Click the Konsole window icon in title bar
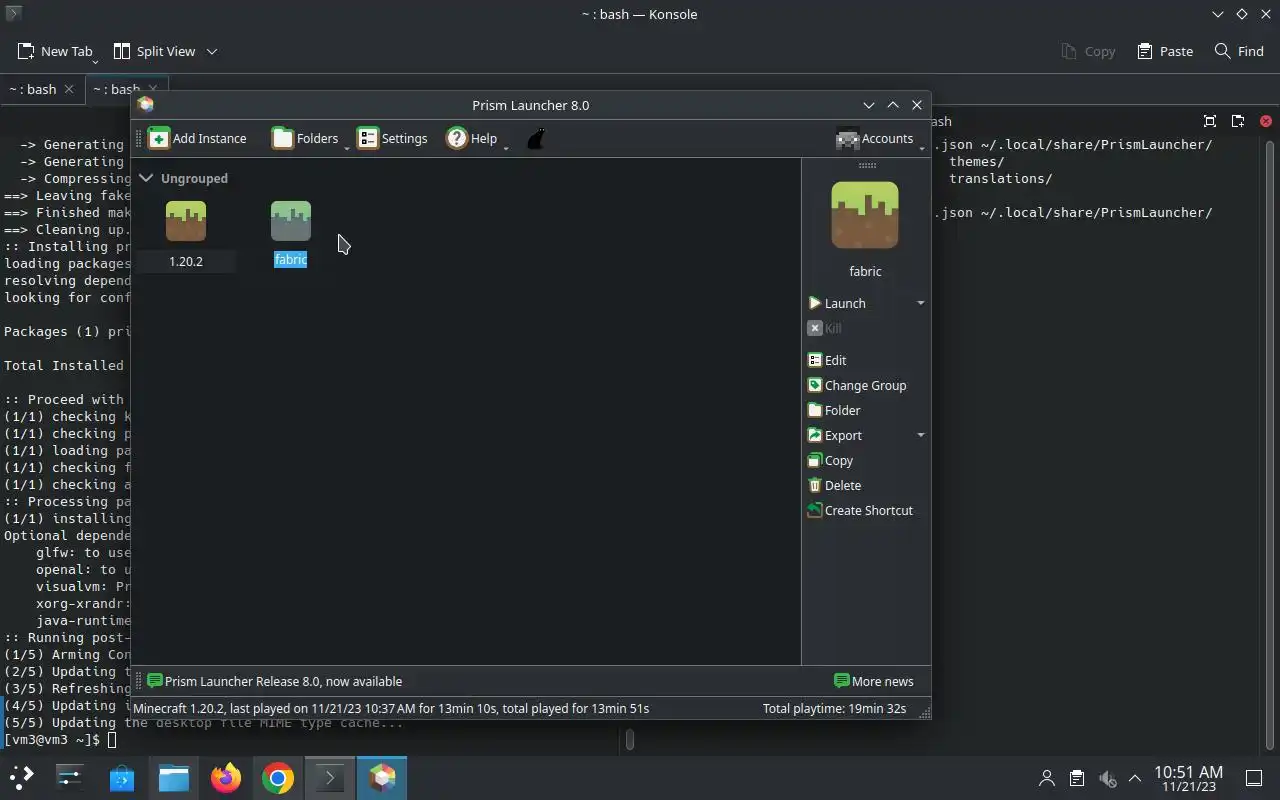1280x800 pixels. click(14, 14)
